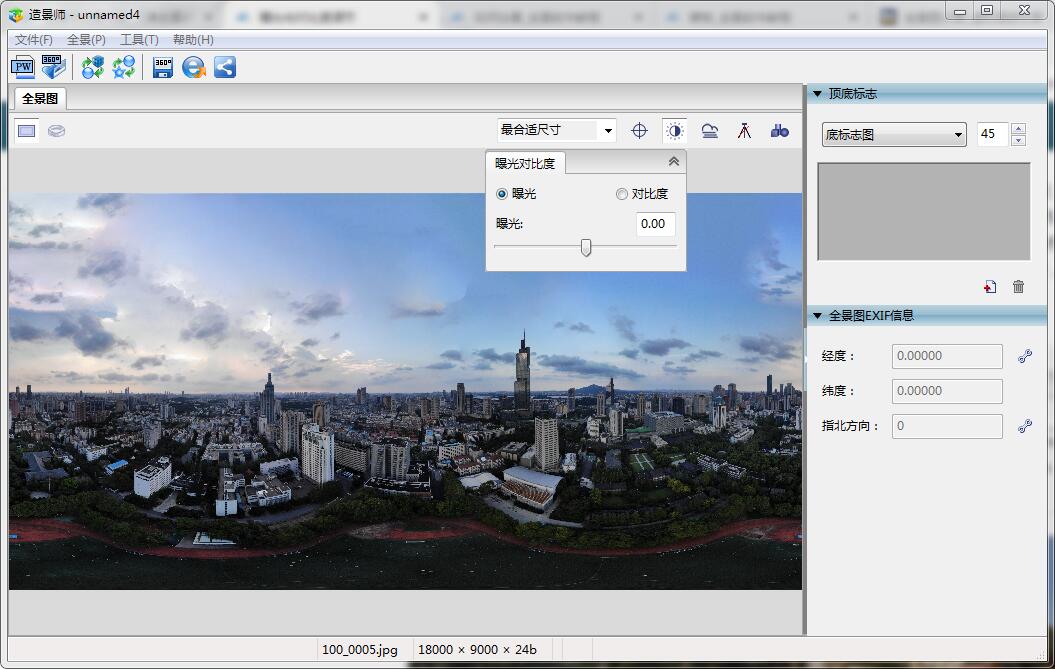The image size is (1055, 669).
Task: Click the 曝光 value field showing 0.00
Action: click(655, 224)
